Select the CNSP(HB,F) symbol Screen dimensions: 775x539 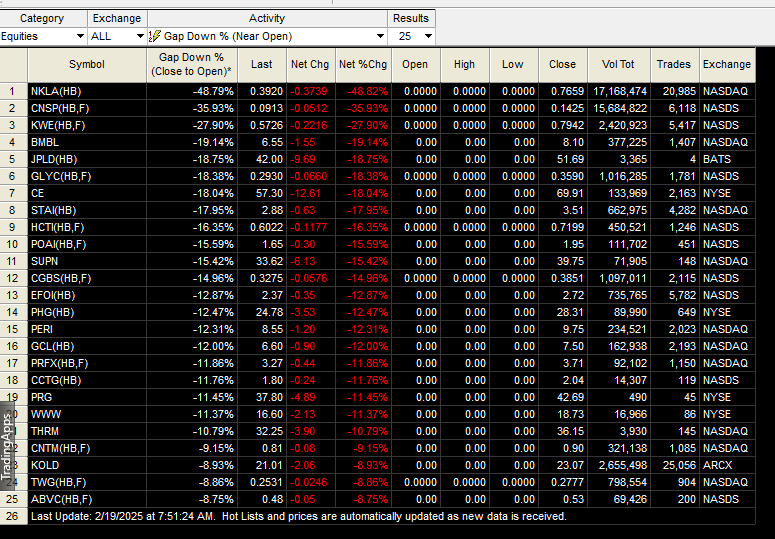(x=60, y=108)
